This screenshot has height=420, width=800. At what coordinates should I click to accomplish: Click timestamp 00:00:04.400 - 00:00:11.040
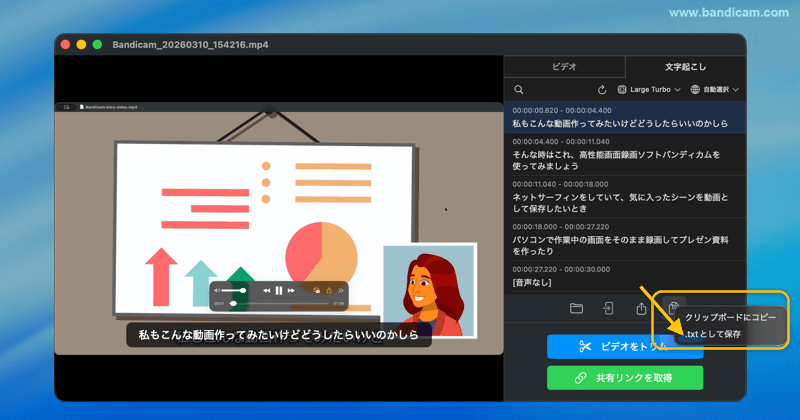(561, 142)
